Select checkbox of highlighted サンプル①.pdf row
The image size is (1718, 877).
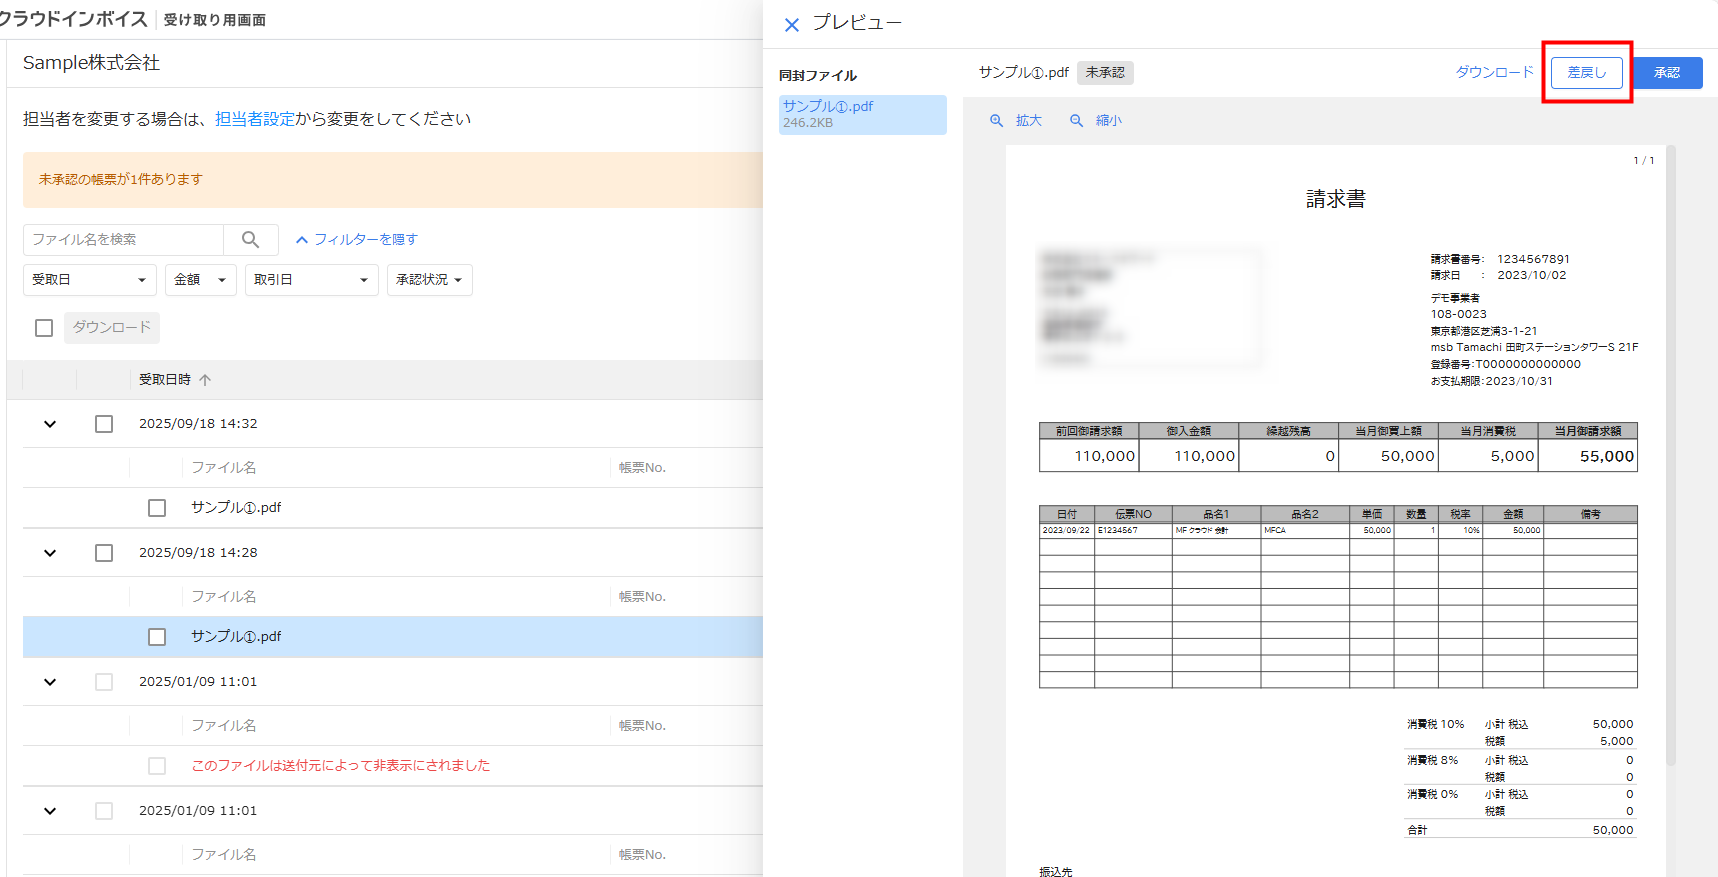(x=157, y=637)
